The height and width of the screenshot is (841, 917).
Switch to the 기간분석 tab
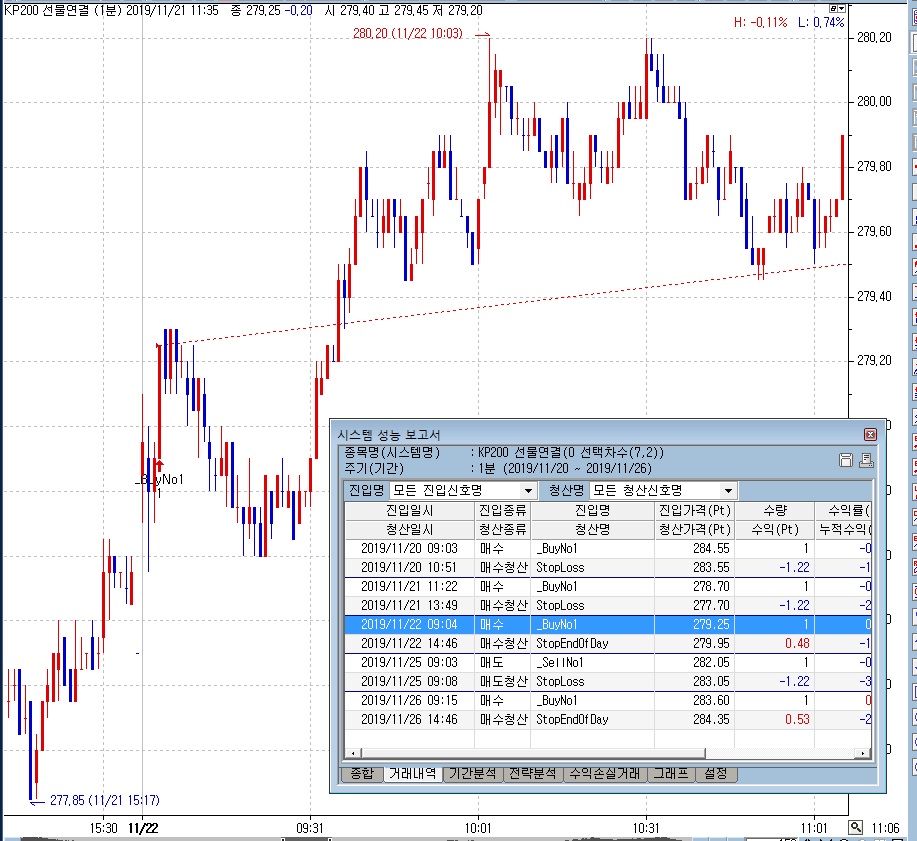(x=472, y=774)
